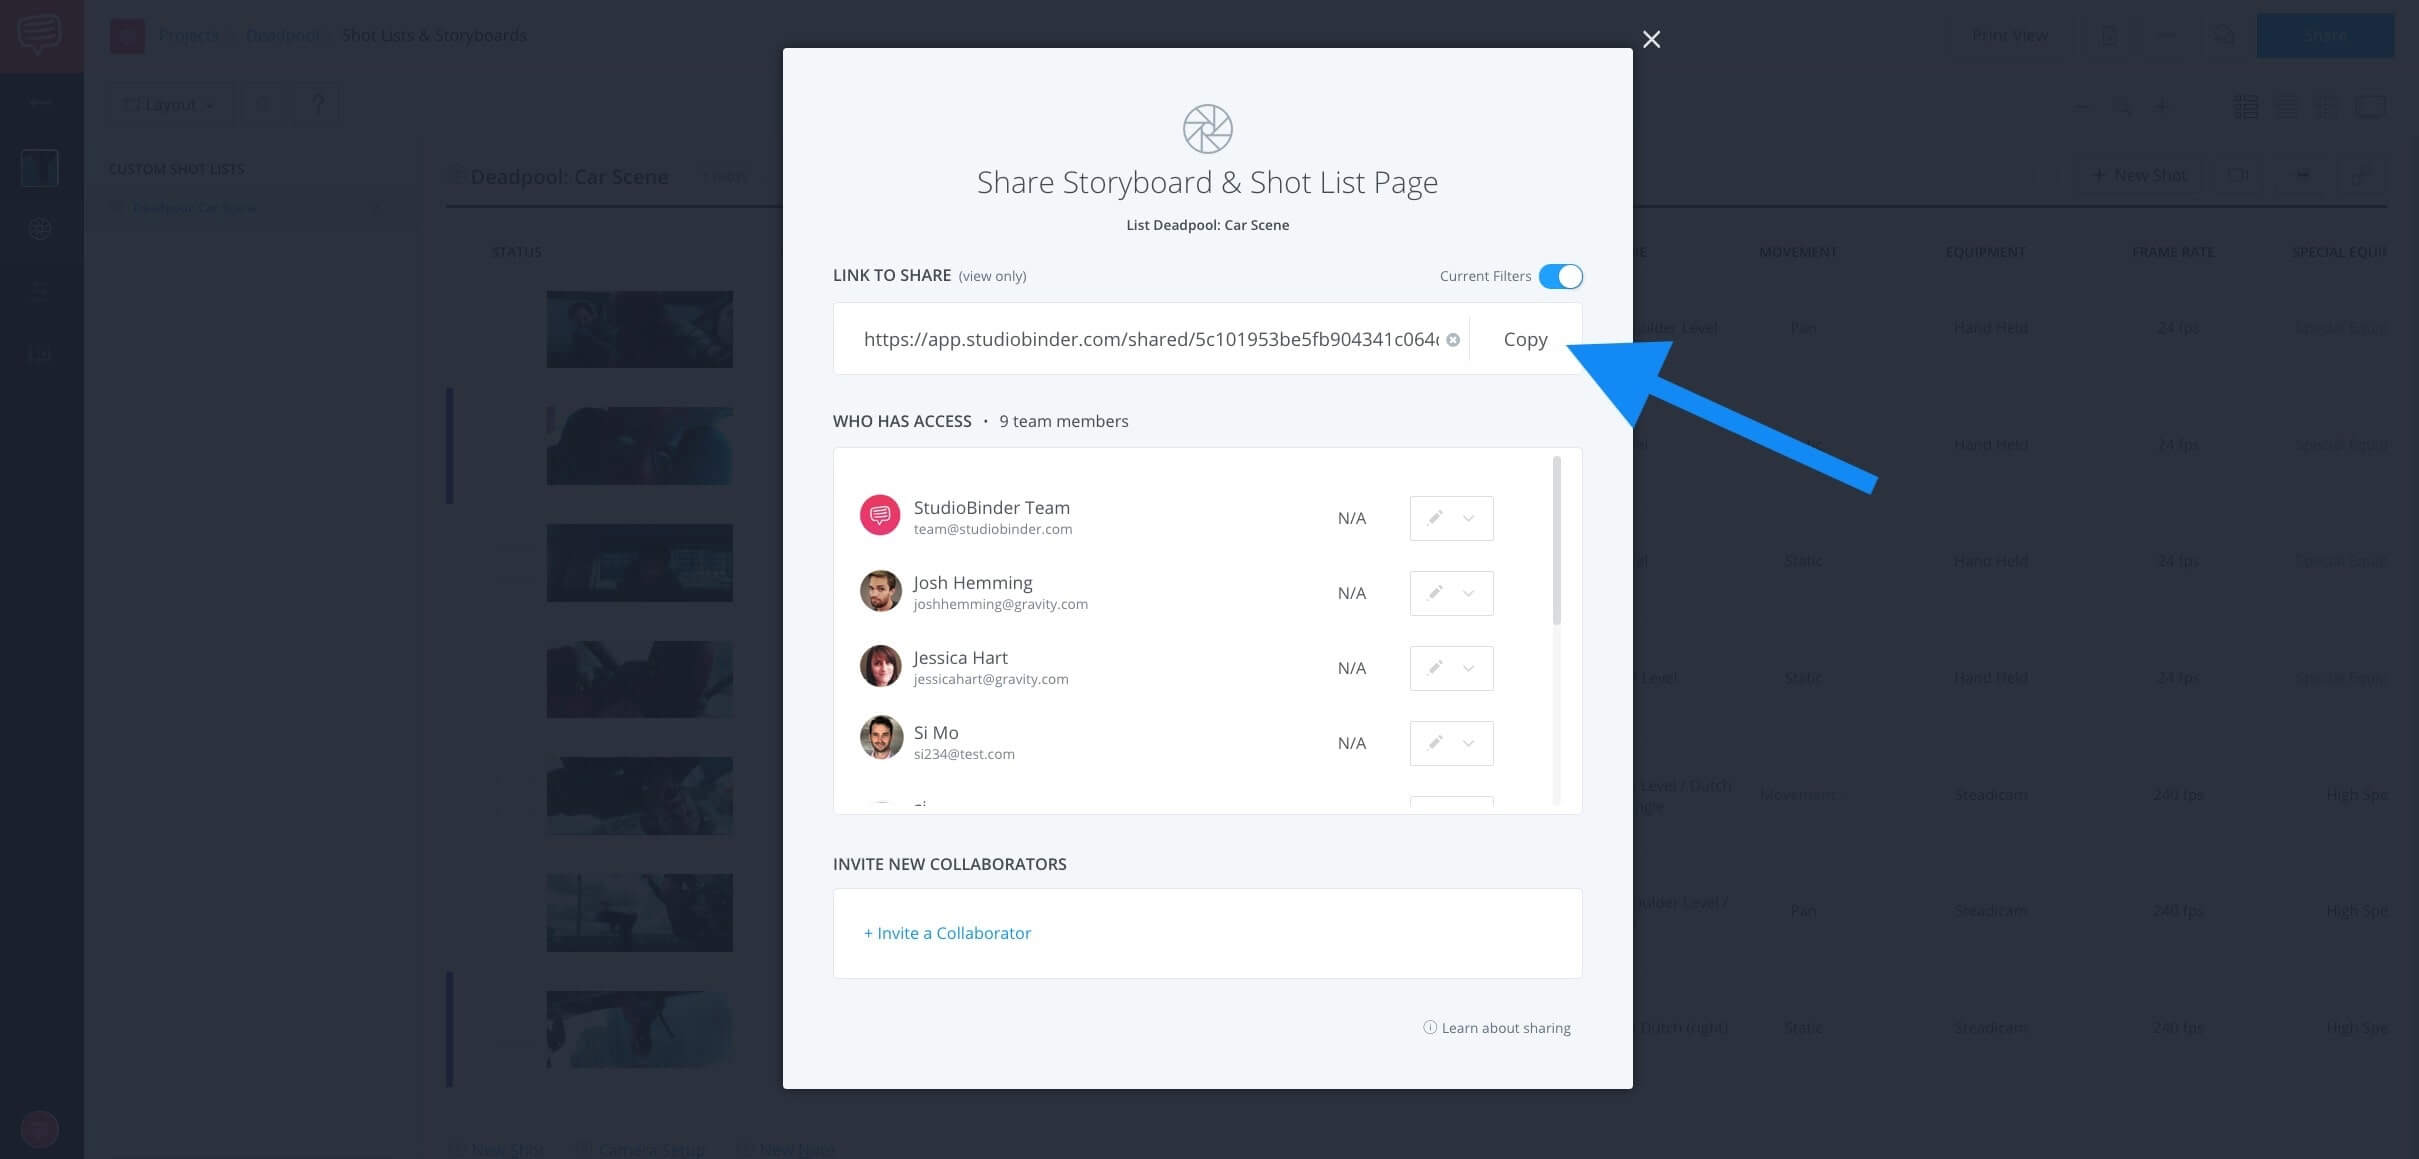Copy the share link
The height and width of the screenshot is (1159, 2419).
[x=1525, y=339]
